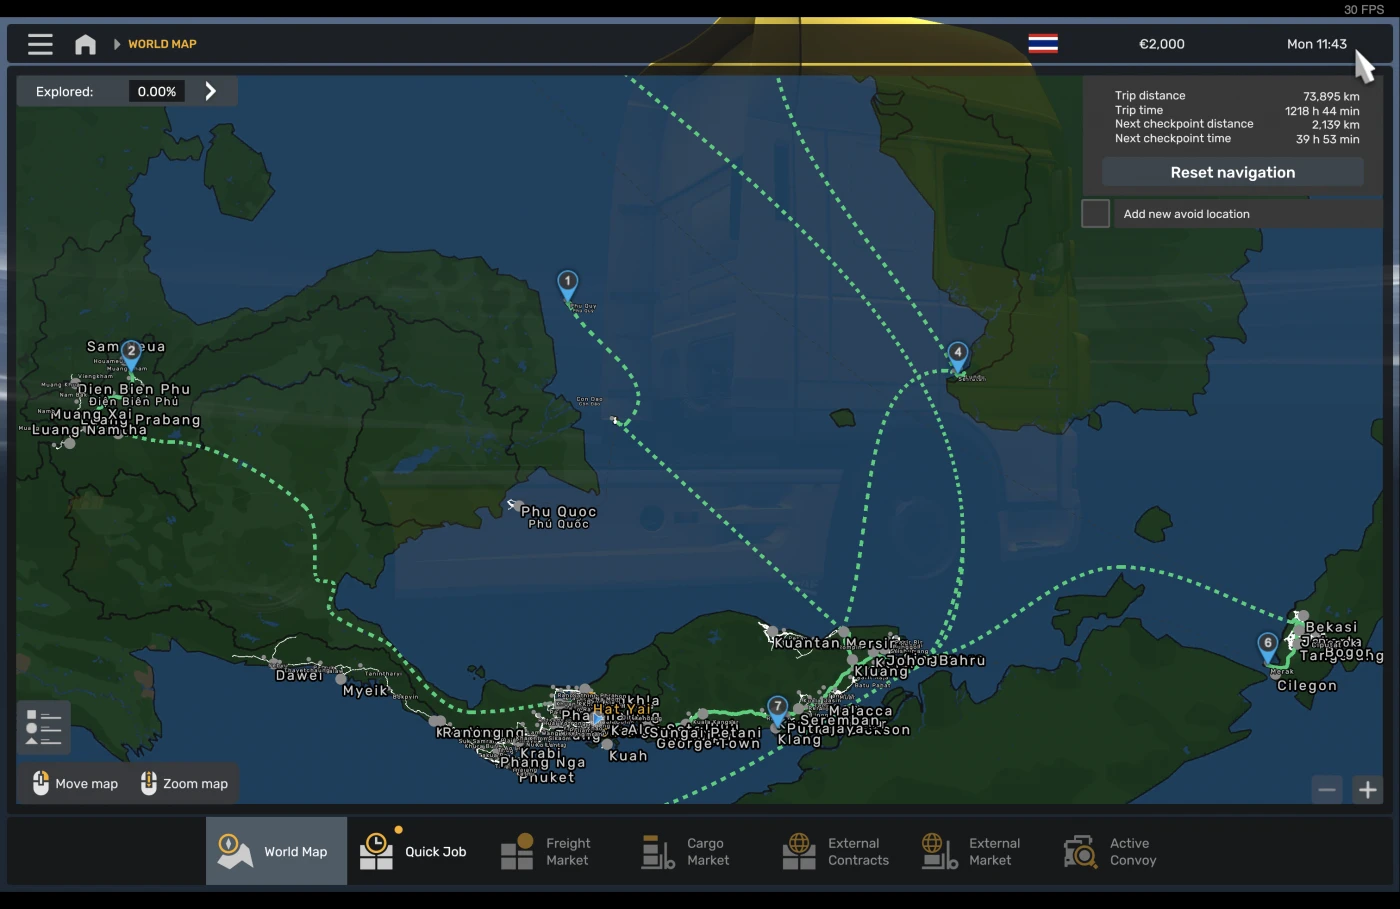The height and width of the screenshot is (909, 1400).
Task: Enable Add new avoid location
Action: click(1095, 213)
